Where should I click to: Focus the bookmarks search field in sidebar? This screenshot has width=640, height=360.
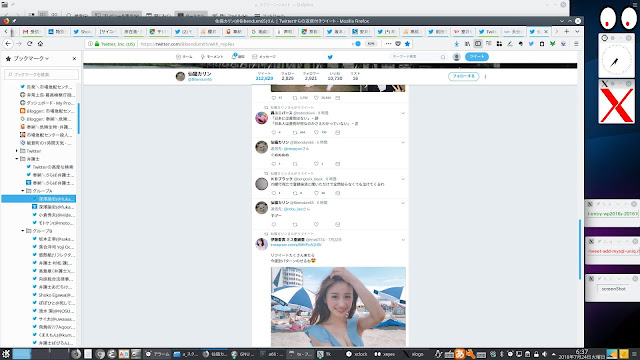41,74
